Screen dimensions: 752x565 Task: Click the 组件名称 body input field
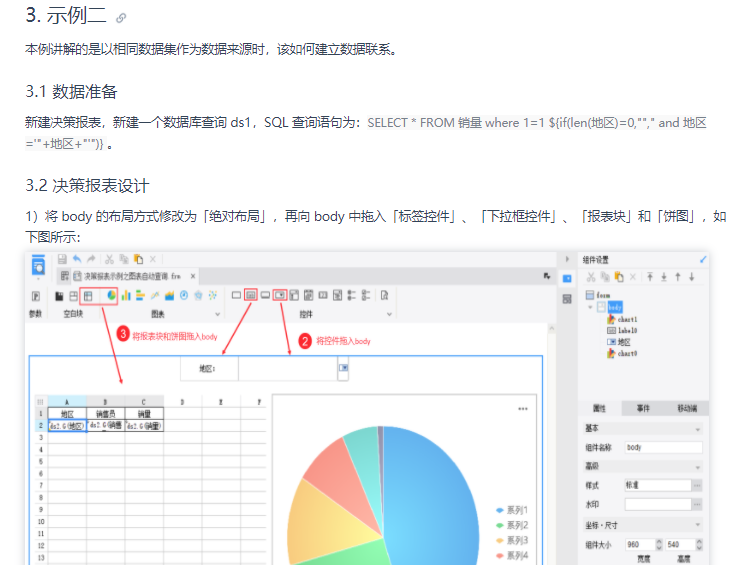(663, 447)
